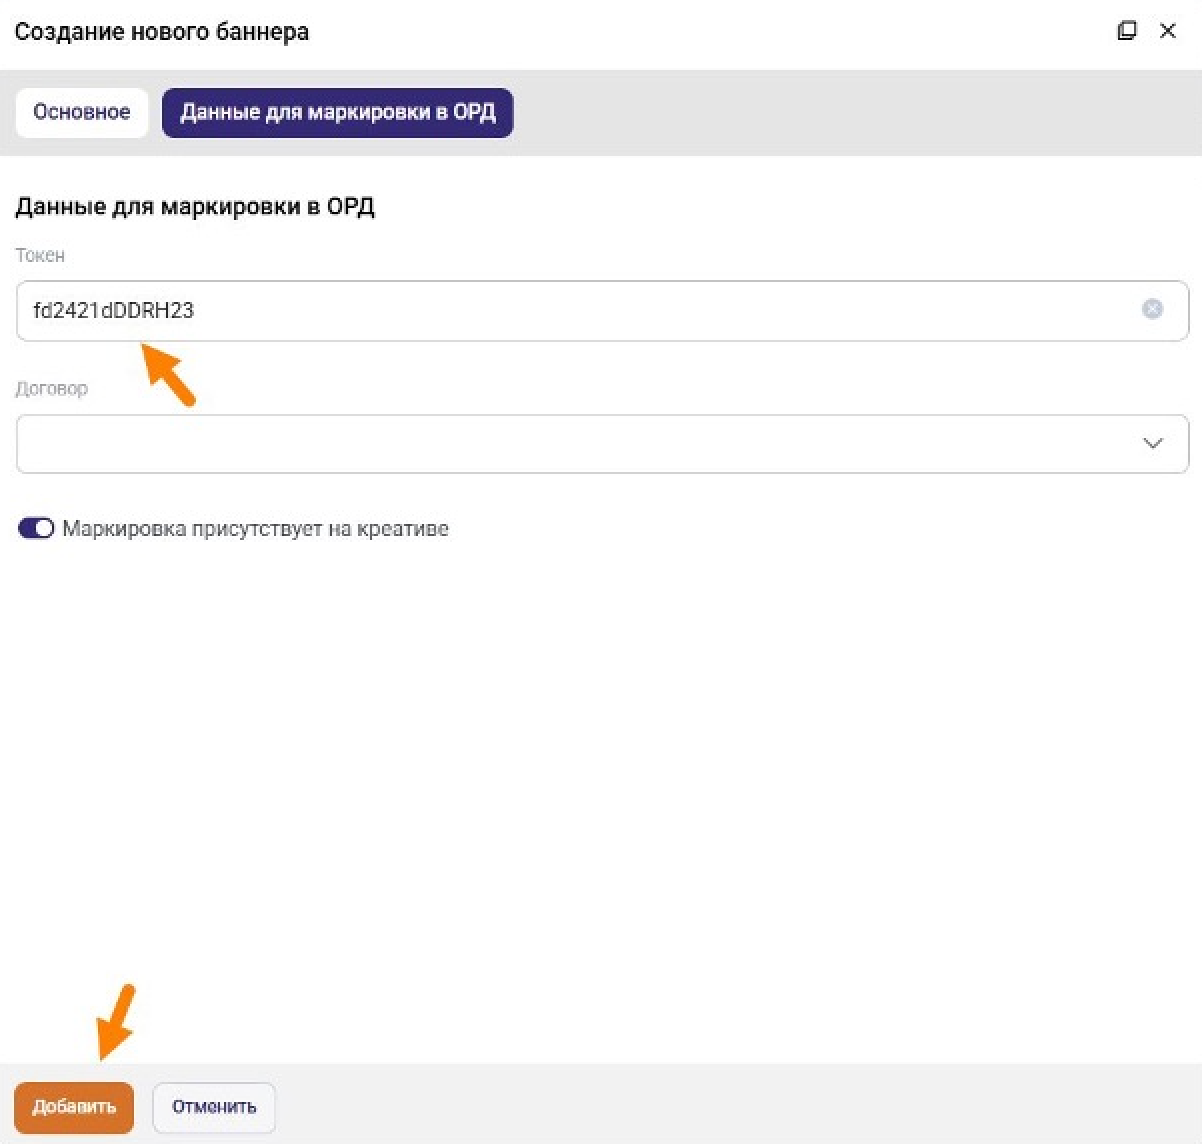Click the Токен field label
1202x1144 pixels.
(x=40, y=255)
